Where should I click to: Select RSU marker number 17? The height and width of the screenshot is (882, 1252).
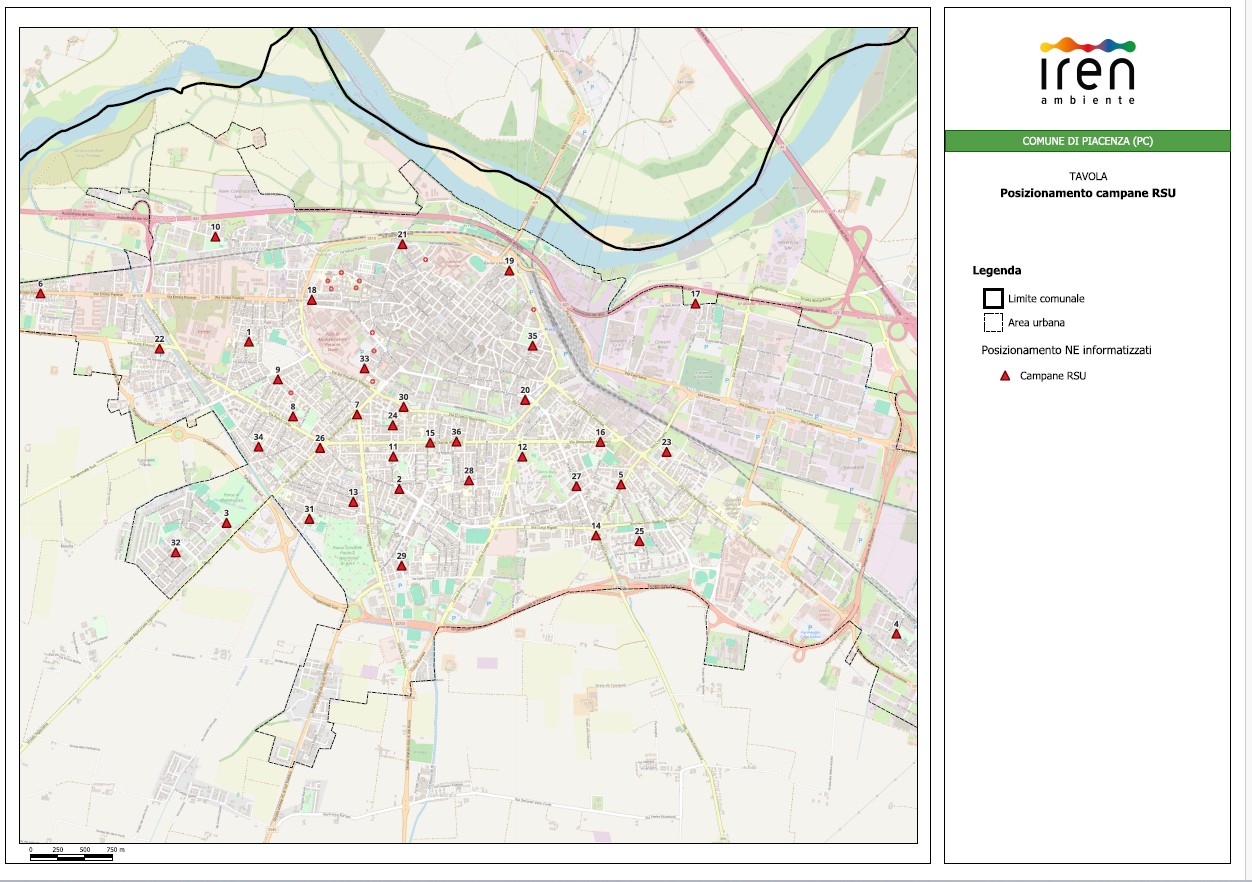pyautogui.click(x=695, y=304)
